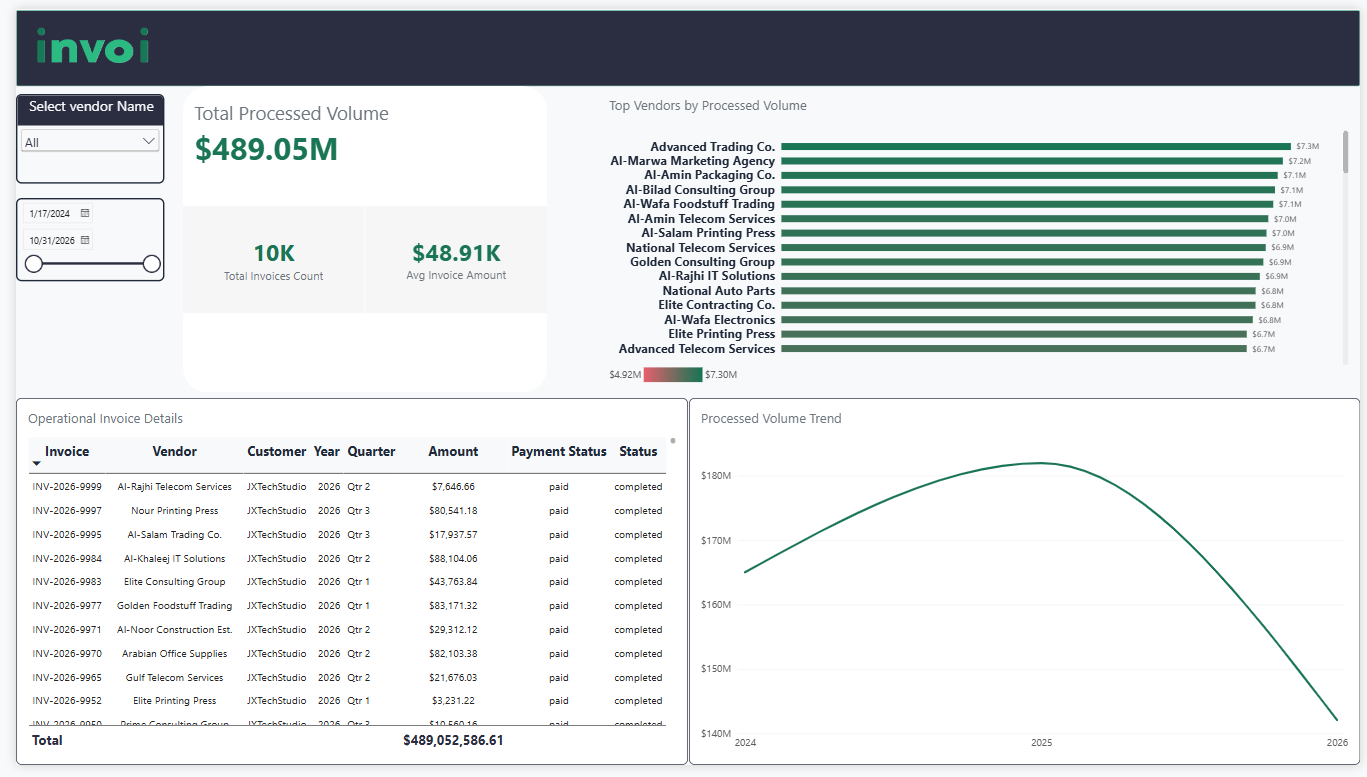Select the Elite Contracting Co. bar
Screen dimensions: 1367x777
(1018, 305)
